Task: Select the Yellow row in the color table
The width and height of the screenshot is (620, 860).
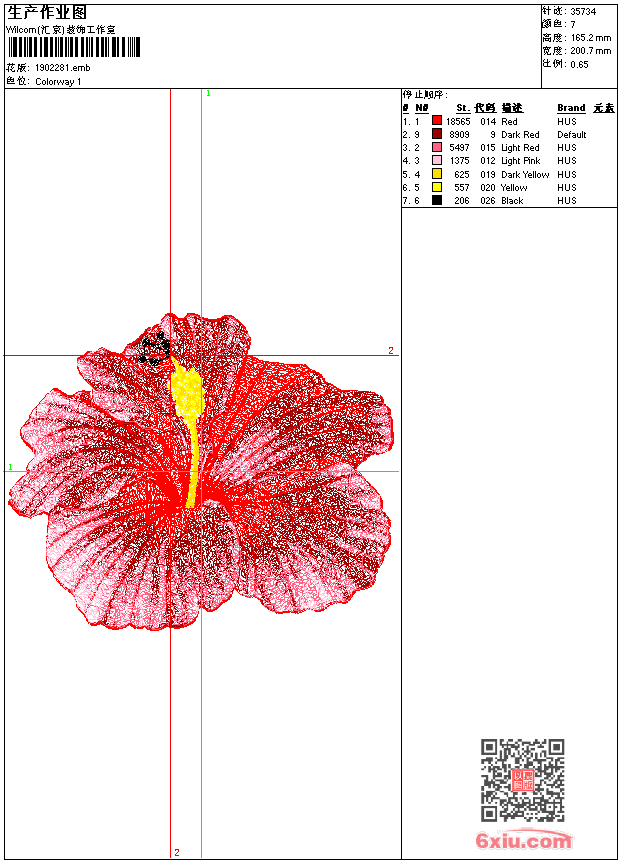Action: pos(510,187)
